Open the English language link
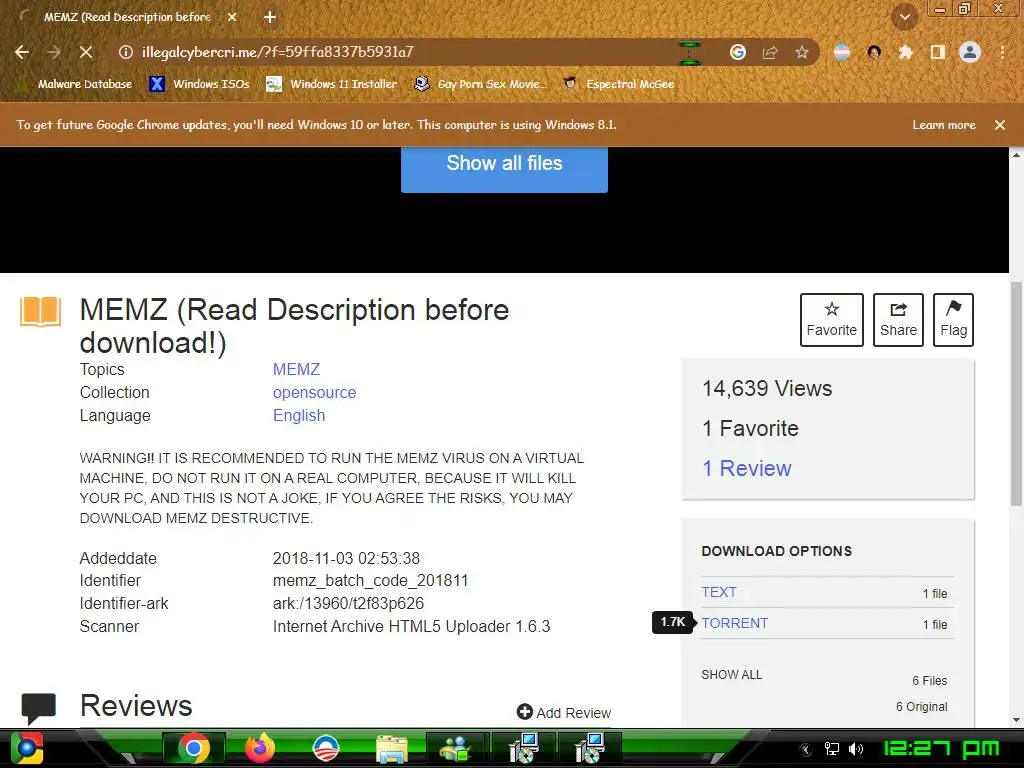The image size is (1024, 768). coord(298,415)
